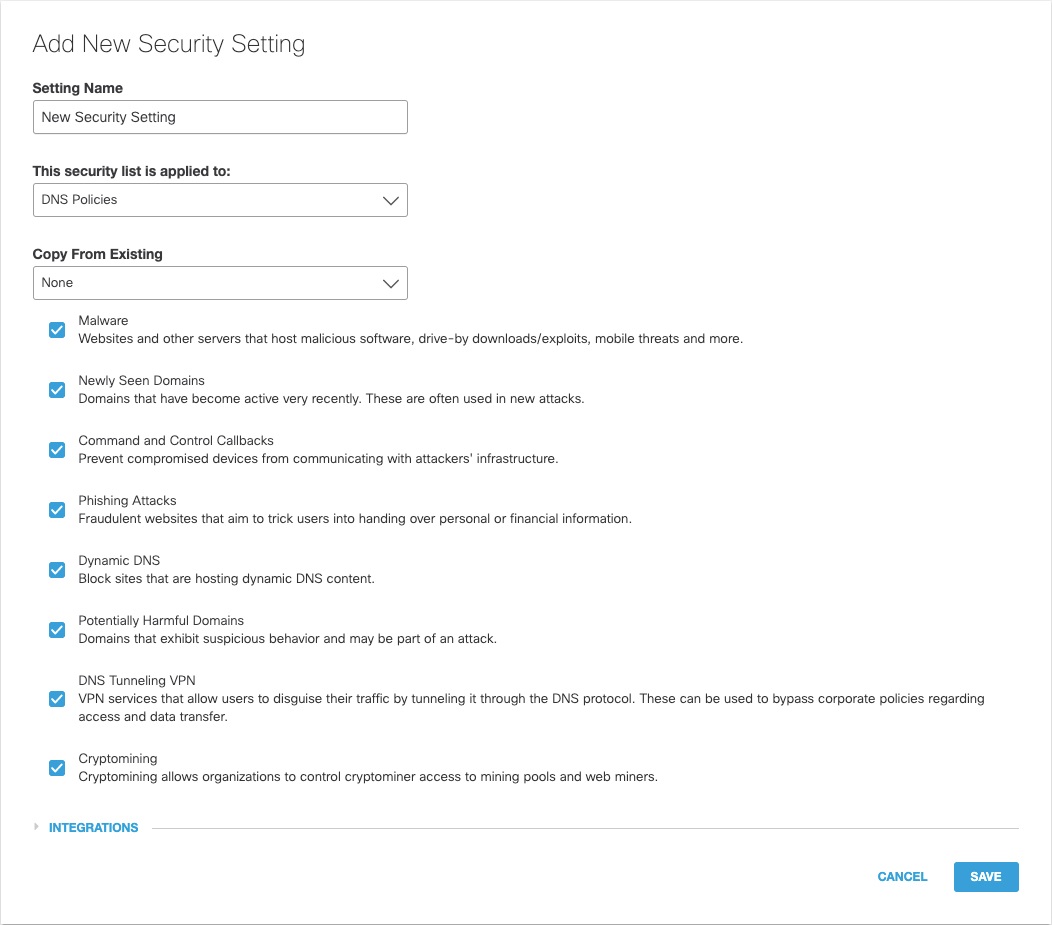Toggle the Dynamic DNS checkbox

57,570
